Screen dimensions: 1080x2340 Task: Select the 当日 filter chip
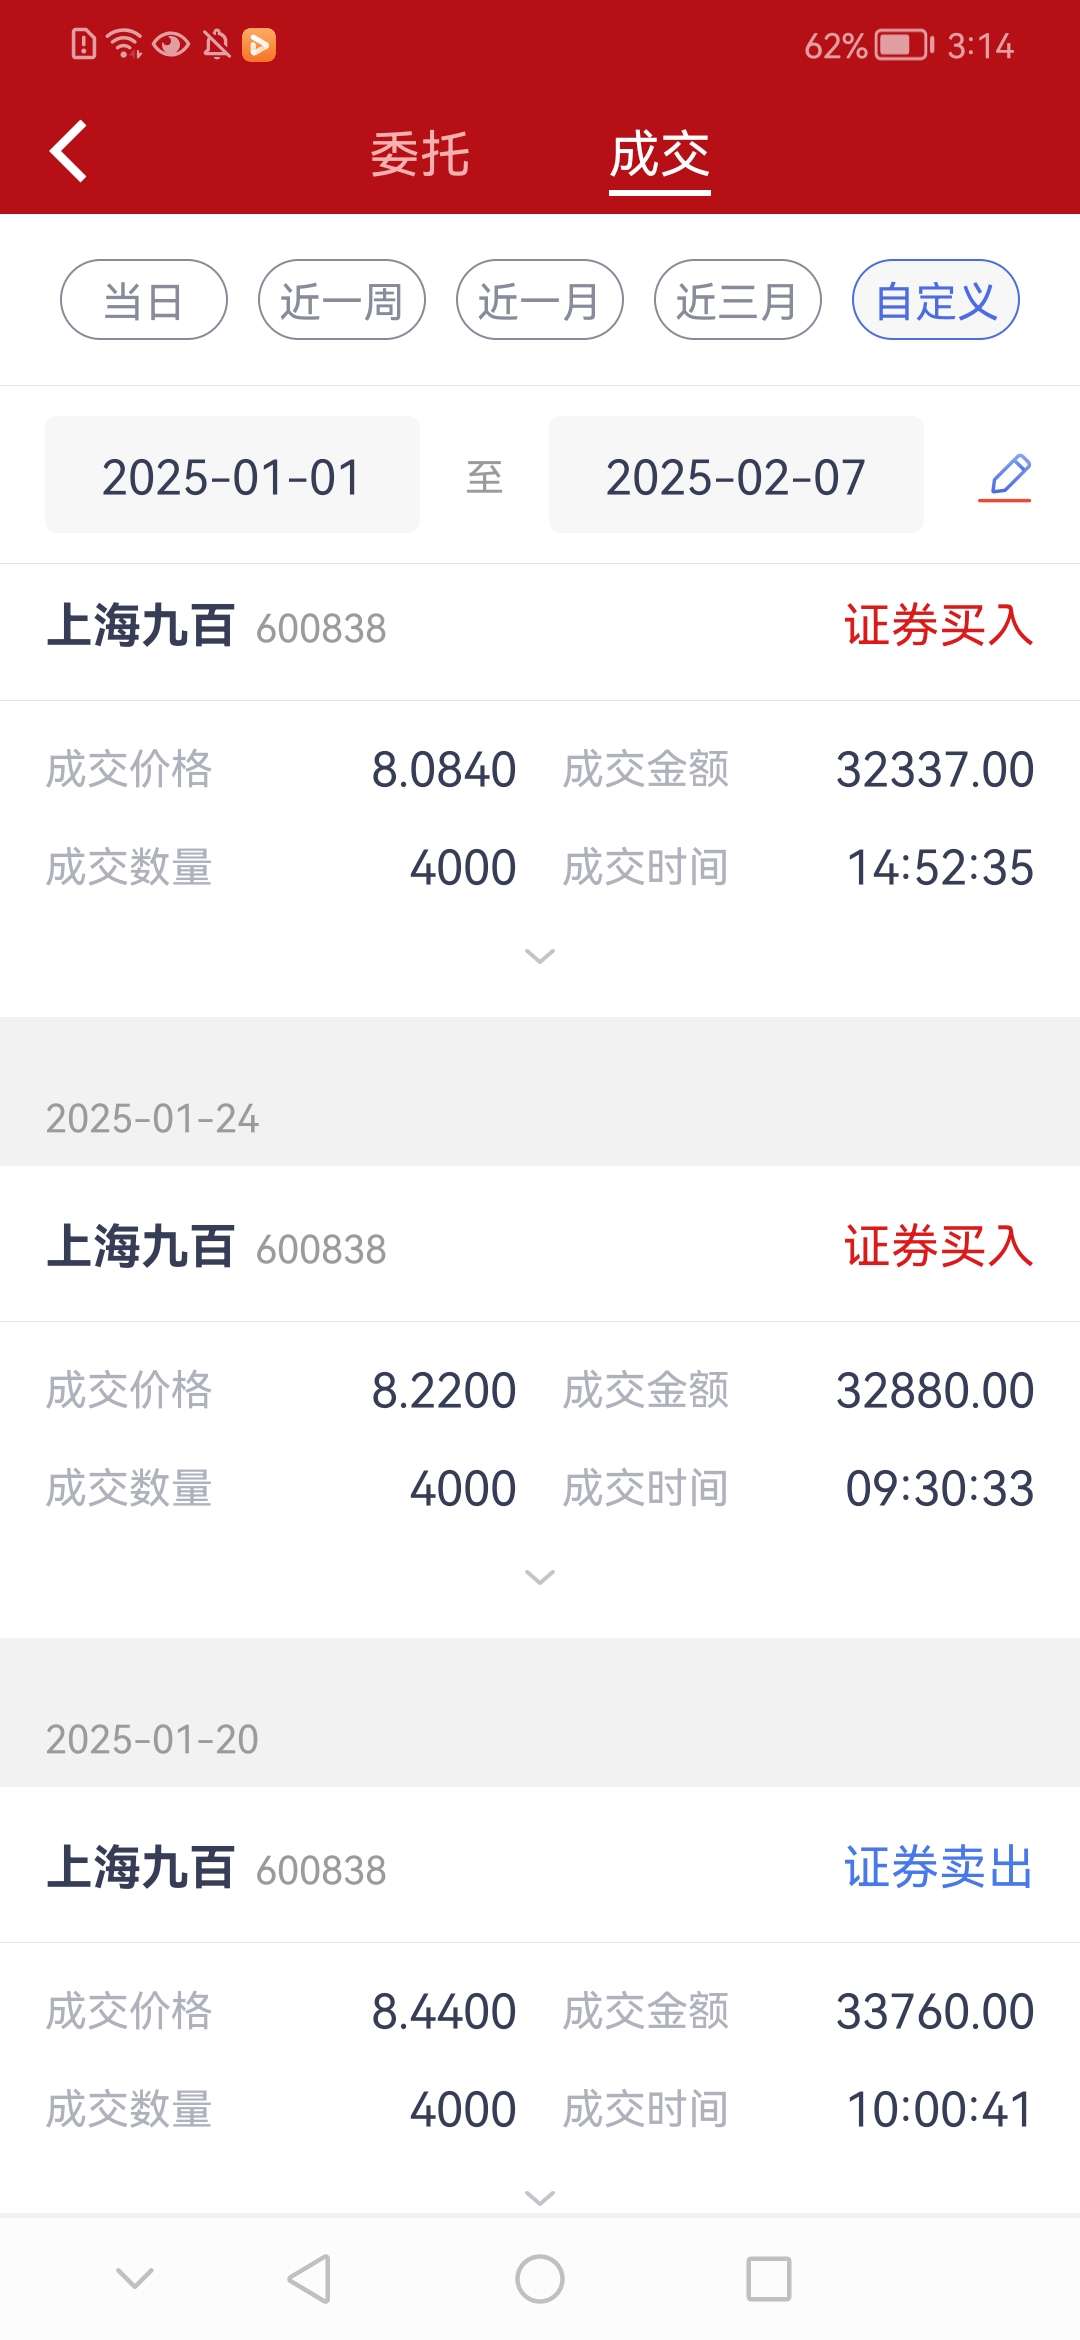click(x=144, y=300)
